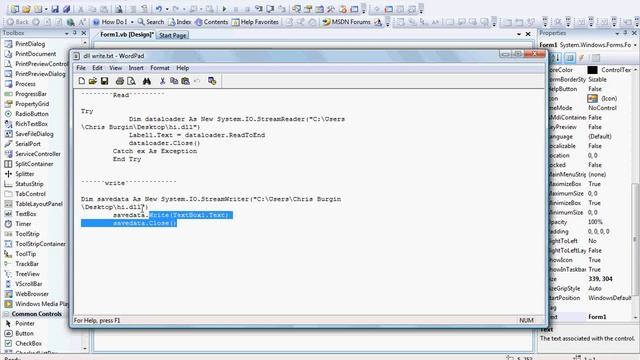Click the Toolbox scroll down arrow
Image resolution: width=640 pixels, height=360 pixels.
85,349
